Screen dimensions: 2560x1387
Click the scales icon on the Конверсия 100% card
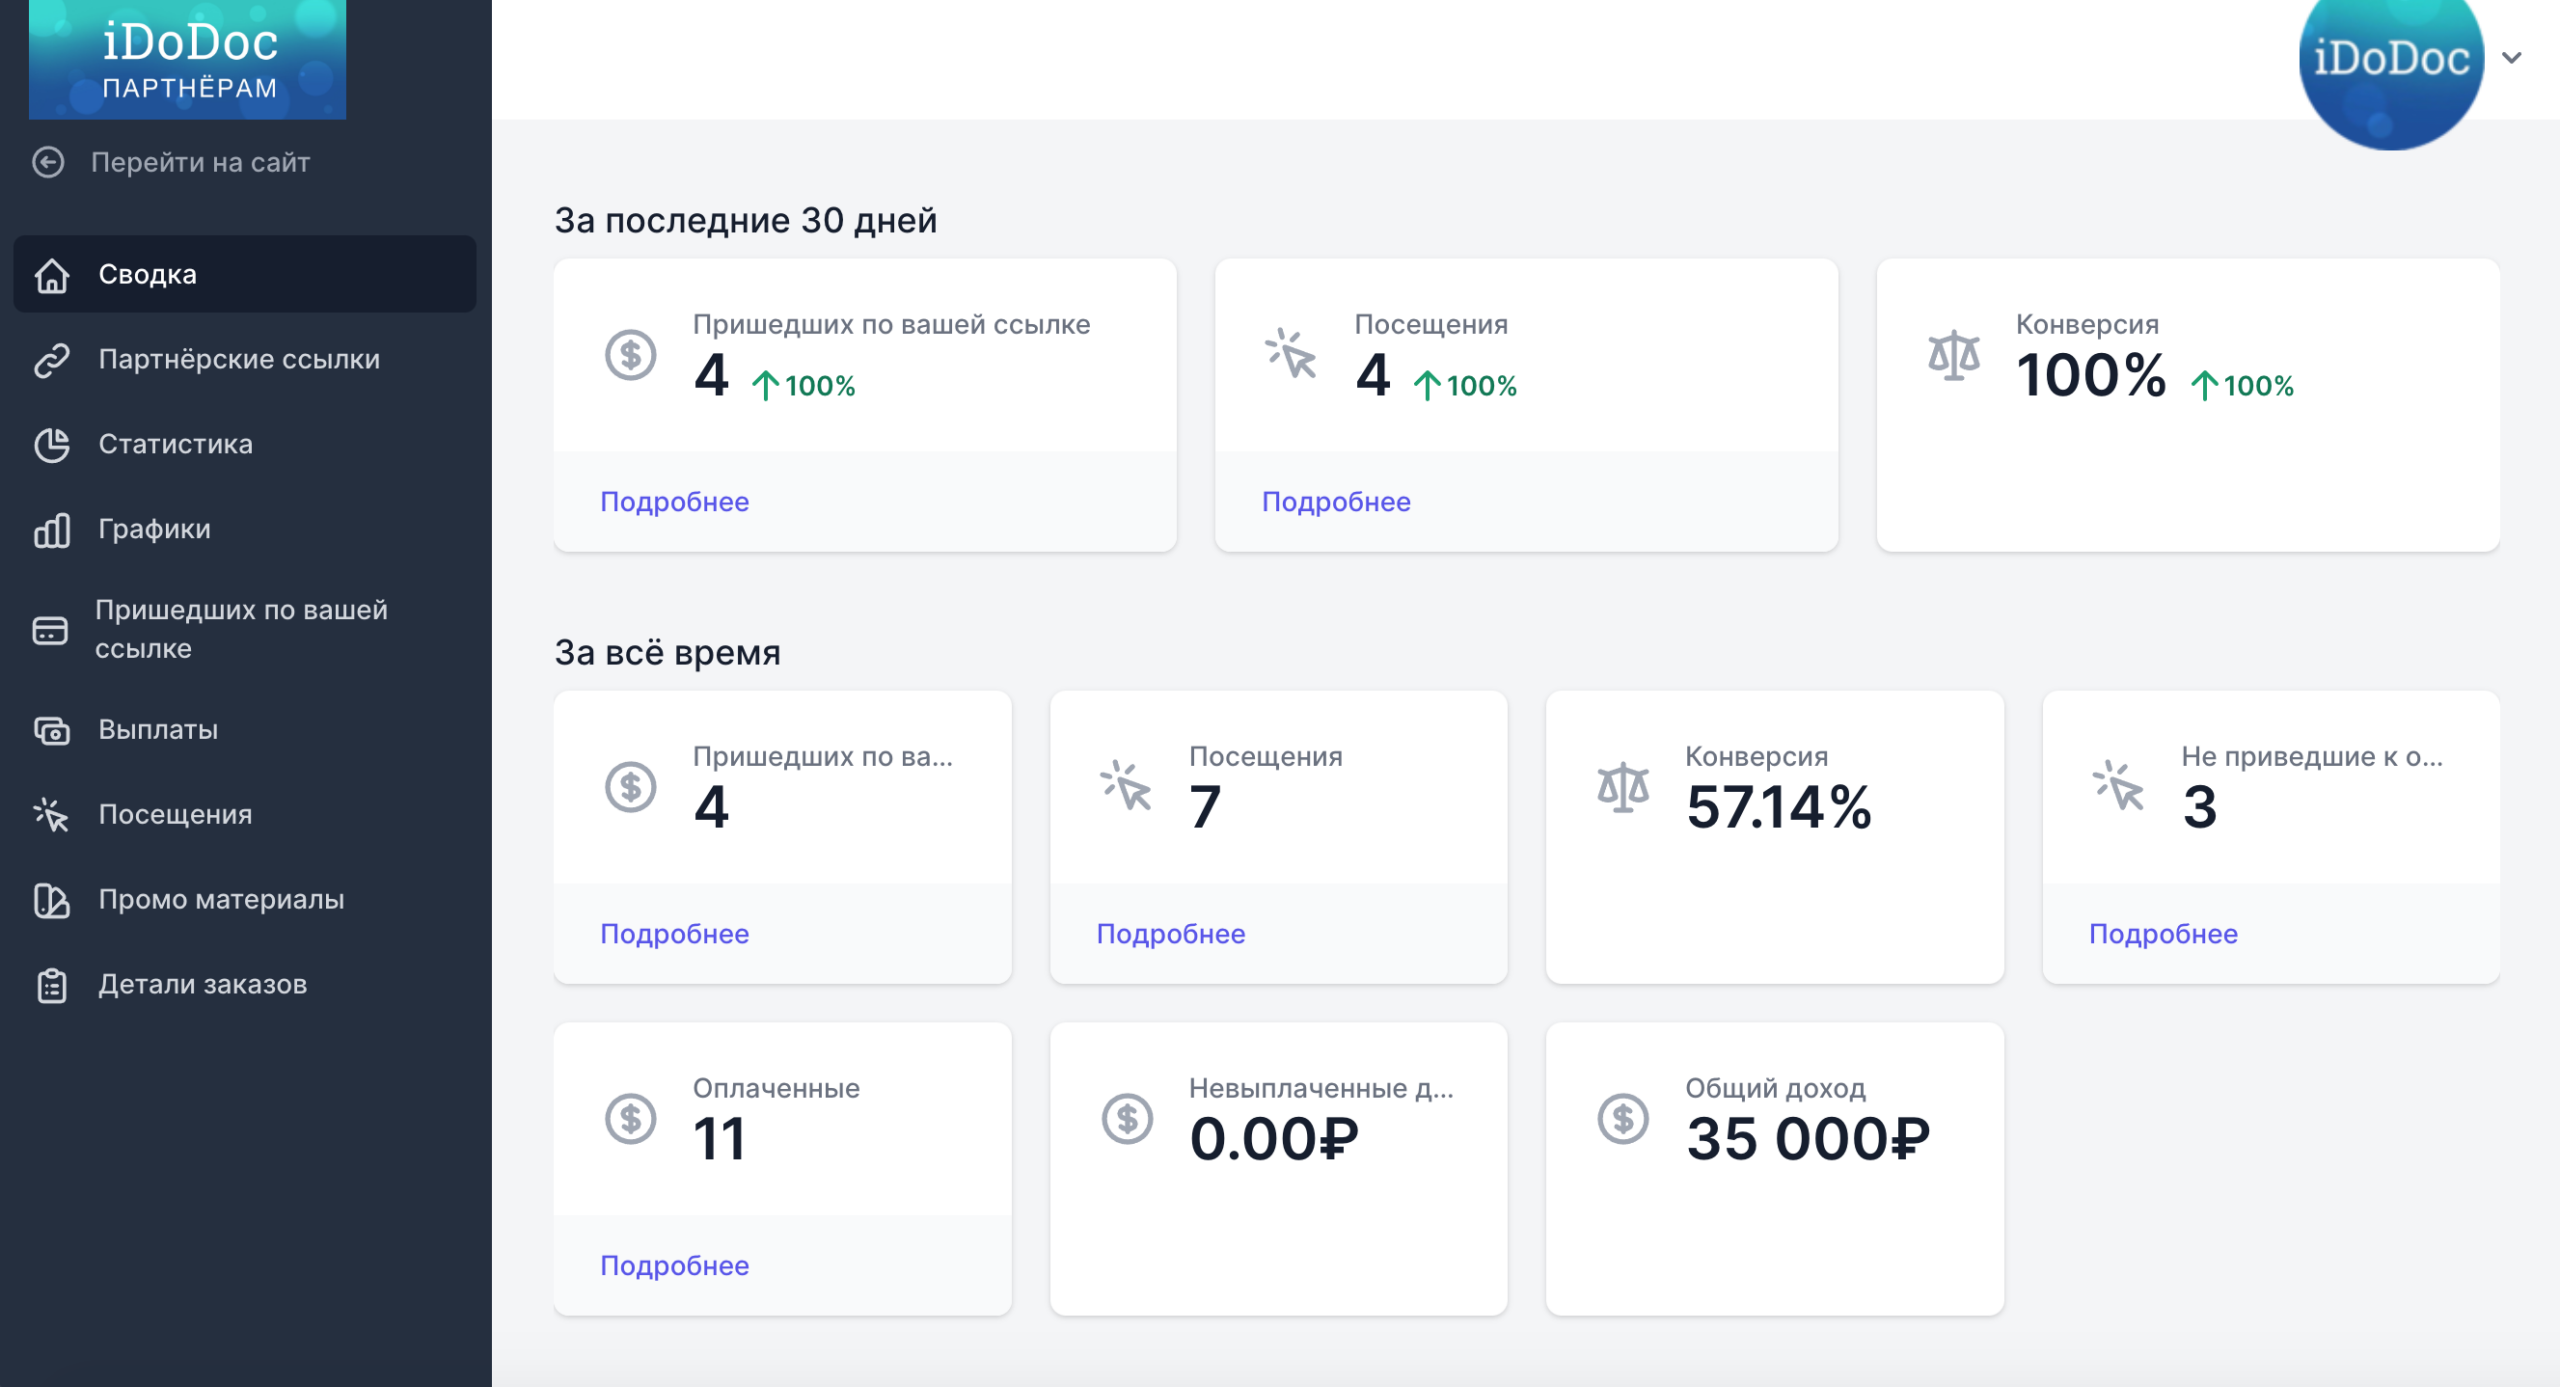1956,353
